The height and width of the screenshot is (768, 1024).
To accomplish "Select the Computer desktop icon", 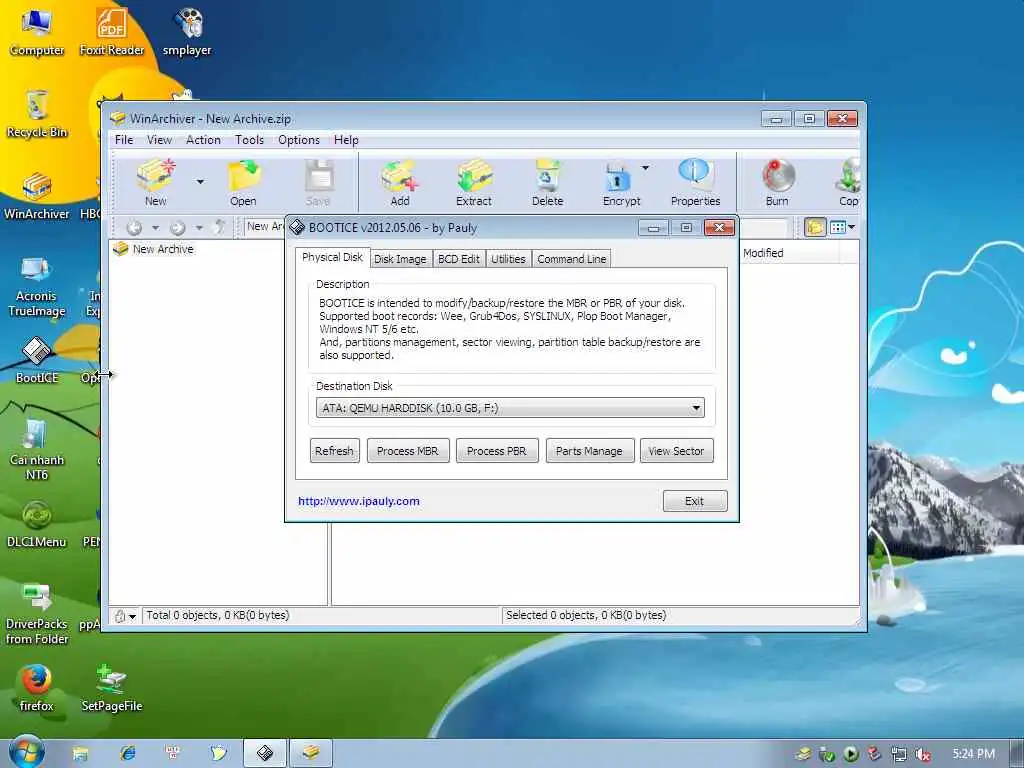I will point(37,31).
